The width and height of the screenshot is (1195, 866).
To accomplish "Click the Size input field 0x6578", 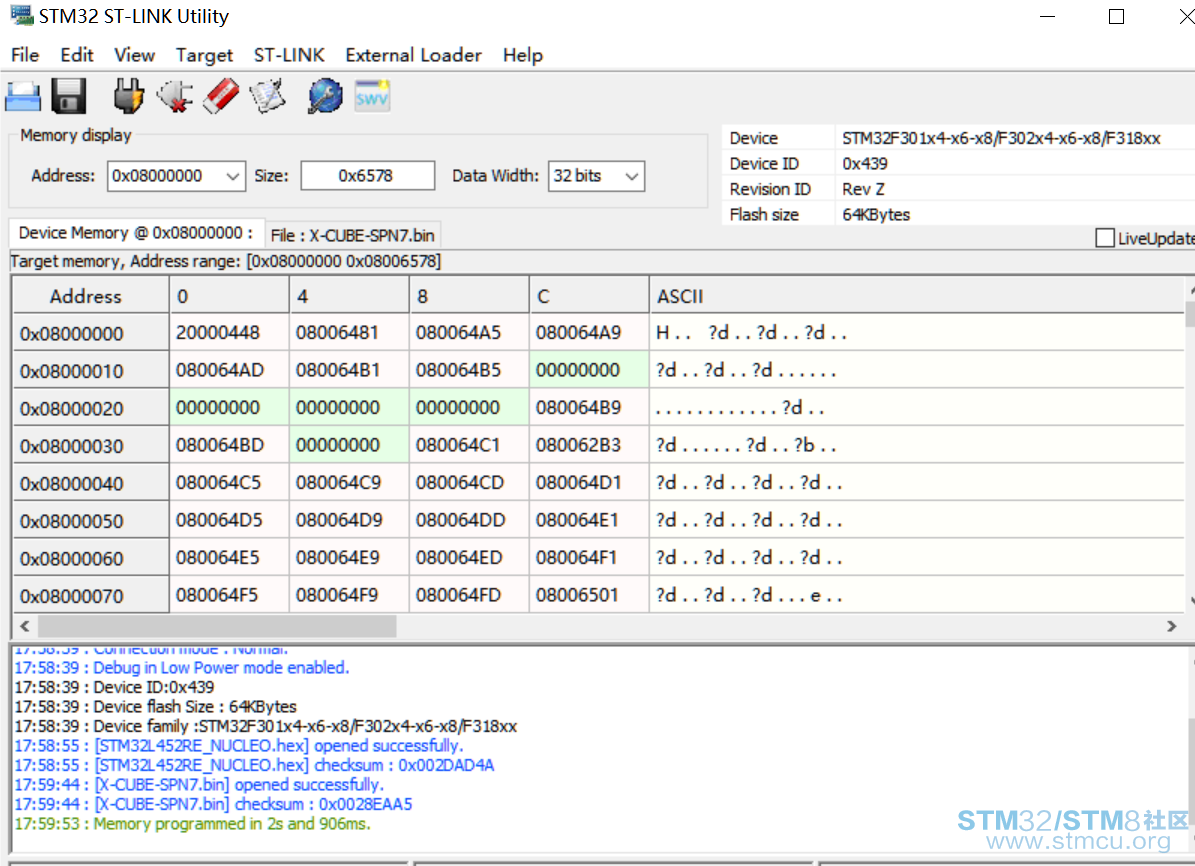I will [x=367, y=176].
